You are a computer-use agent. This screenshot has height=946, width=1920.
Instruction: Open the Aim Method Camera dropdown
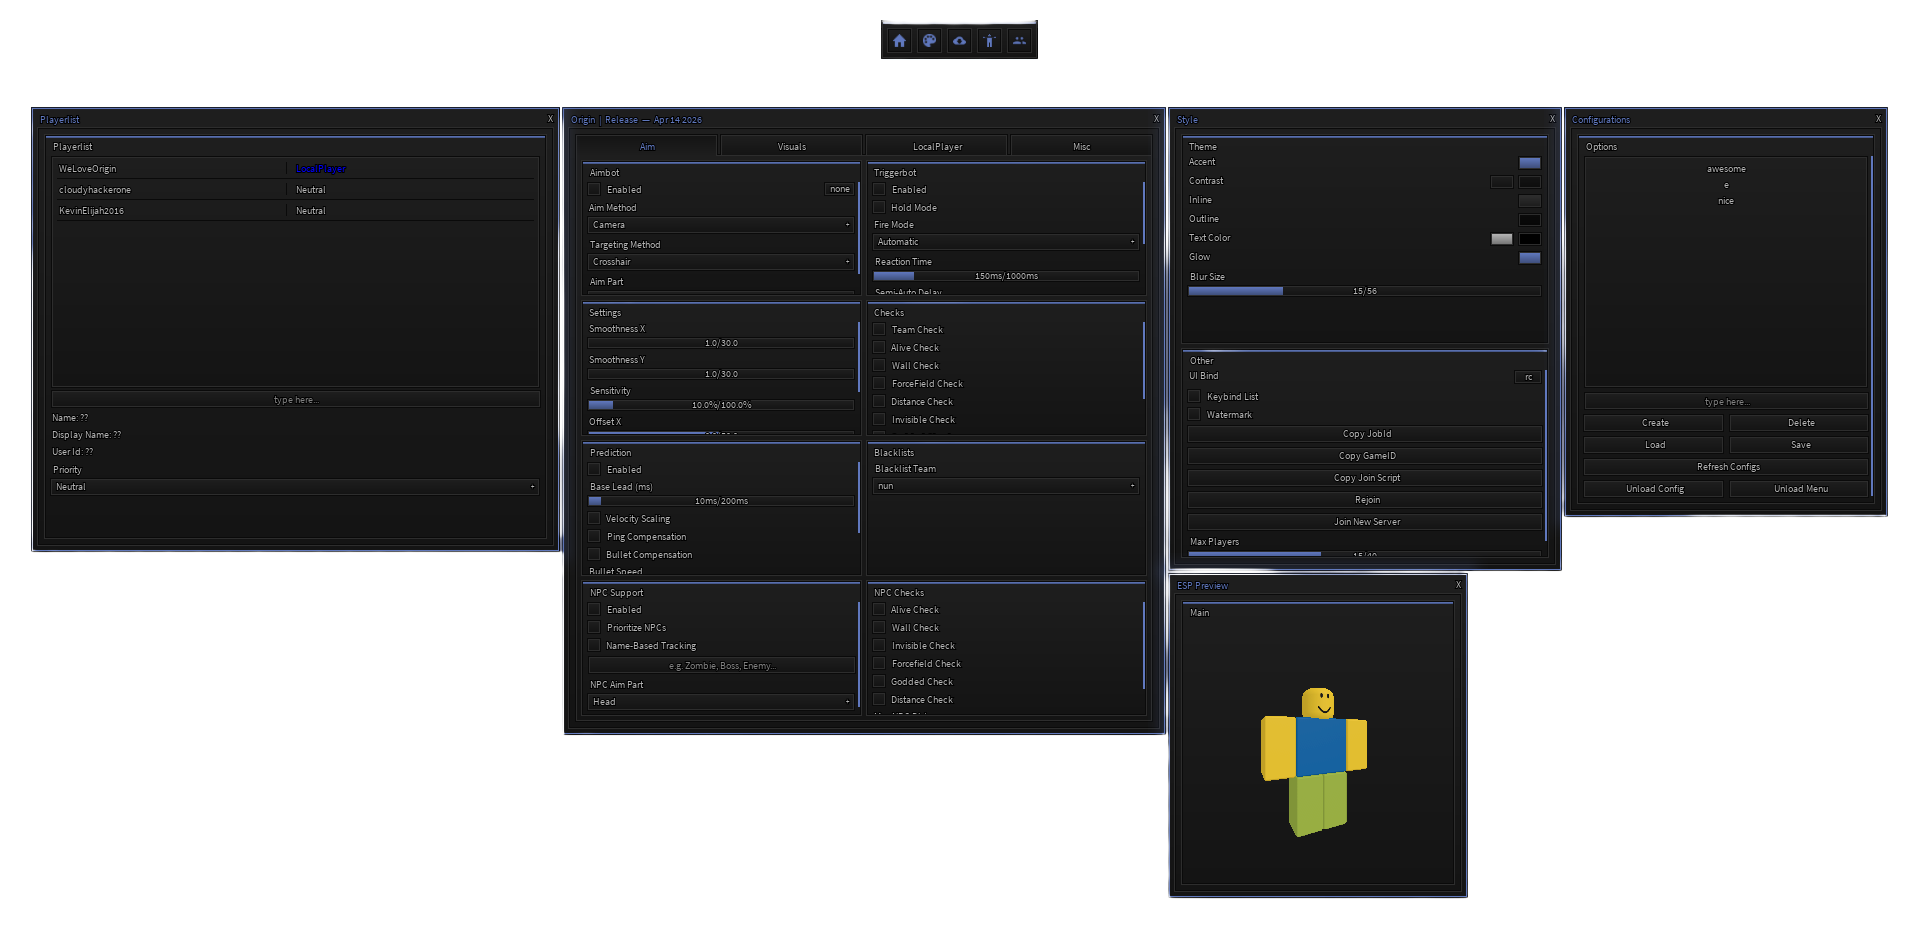pos(720,224)
